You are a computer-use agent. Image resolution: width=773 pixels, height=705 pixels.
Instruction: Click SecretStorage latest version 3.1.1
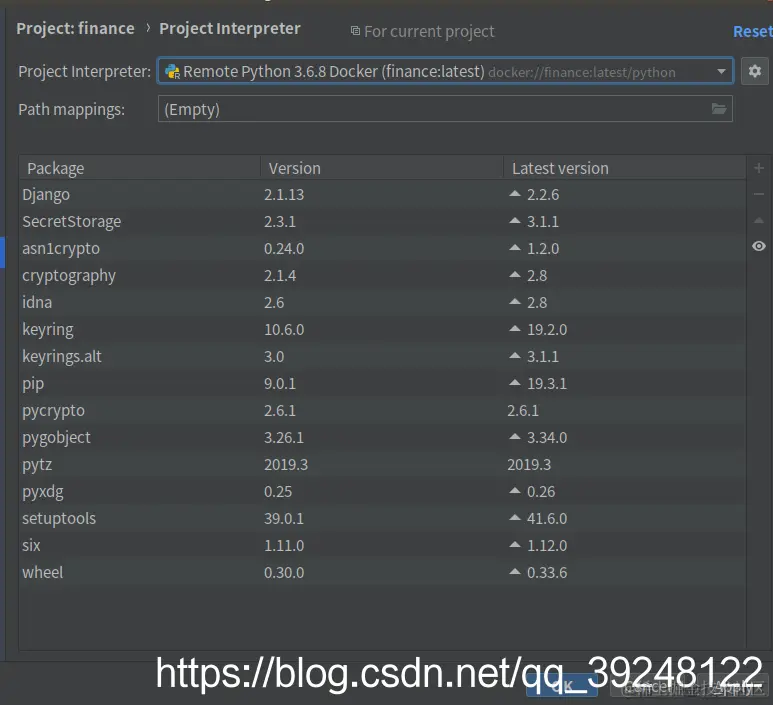[543, 222]
